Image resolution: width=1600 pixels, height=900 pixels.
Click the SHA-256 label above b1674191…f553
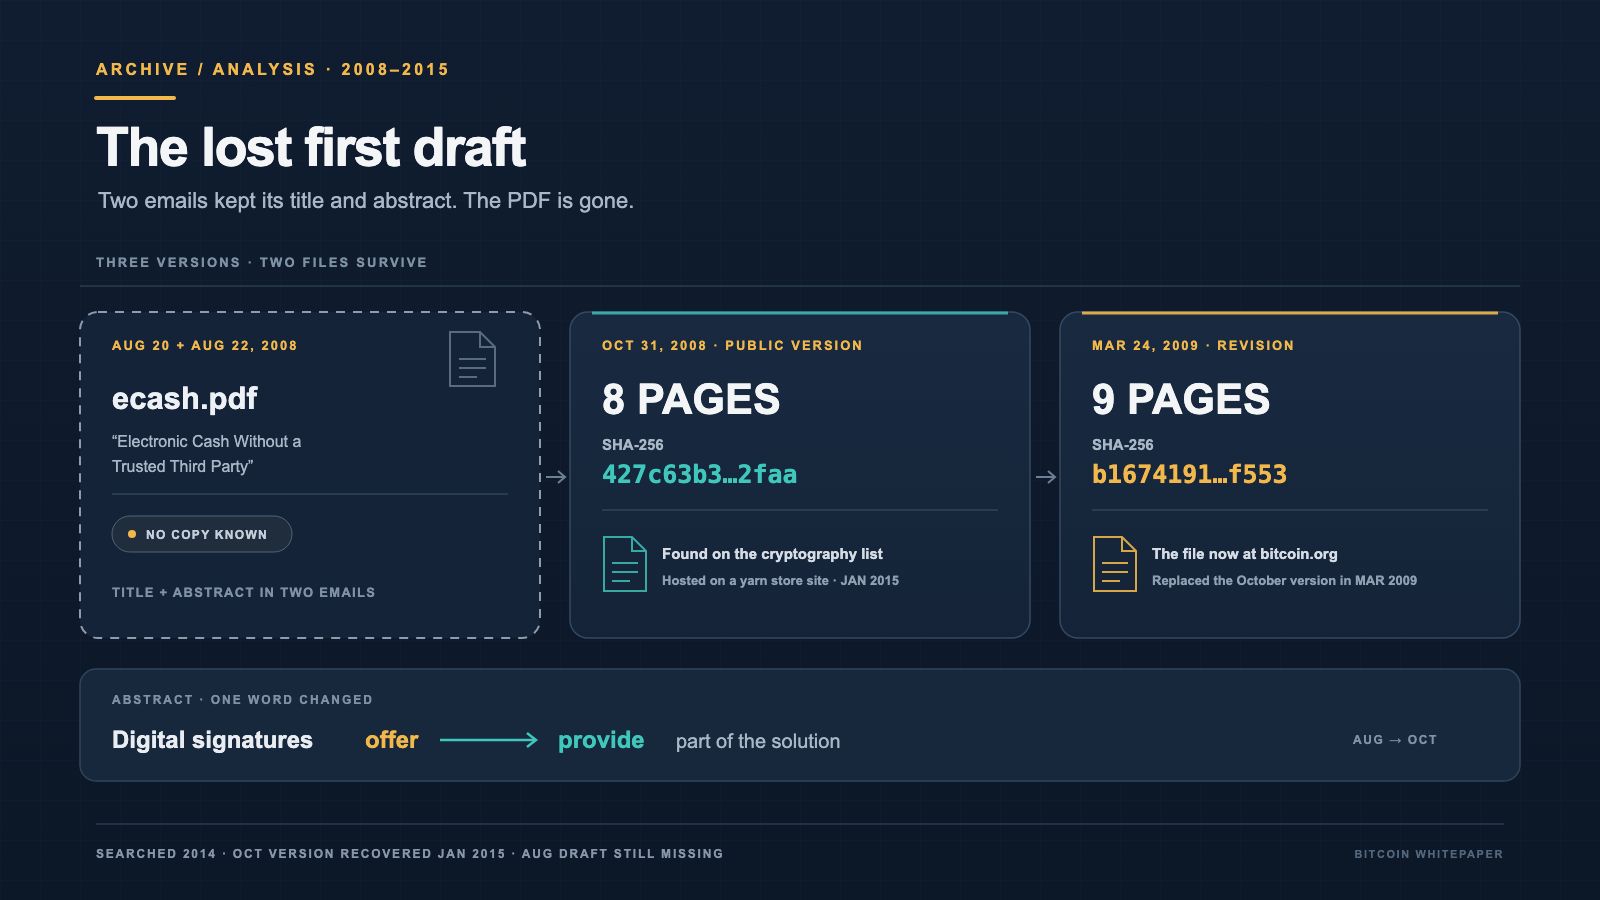1123,444
